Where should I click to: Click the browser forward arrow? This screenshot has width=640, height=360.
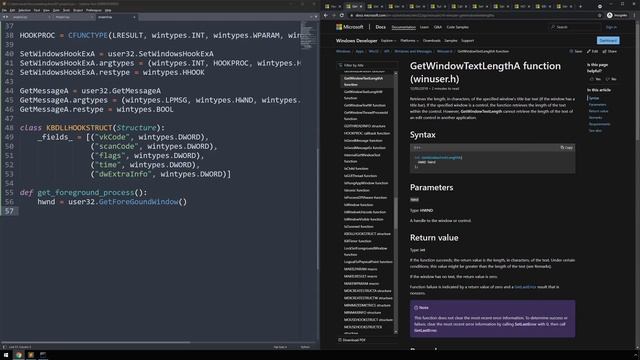[333, 15]
